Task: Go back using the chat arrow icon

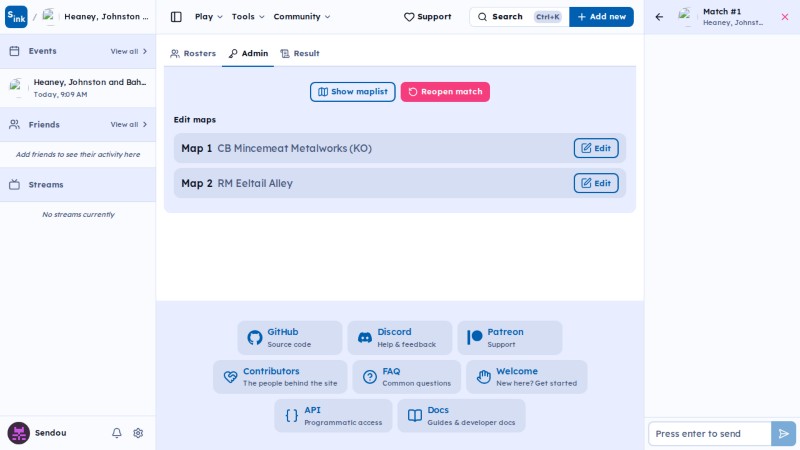Action: click(659, 17)
